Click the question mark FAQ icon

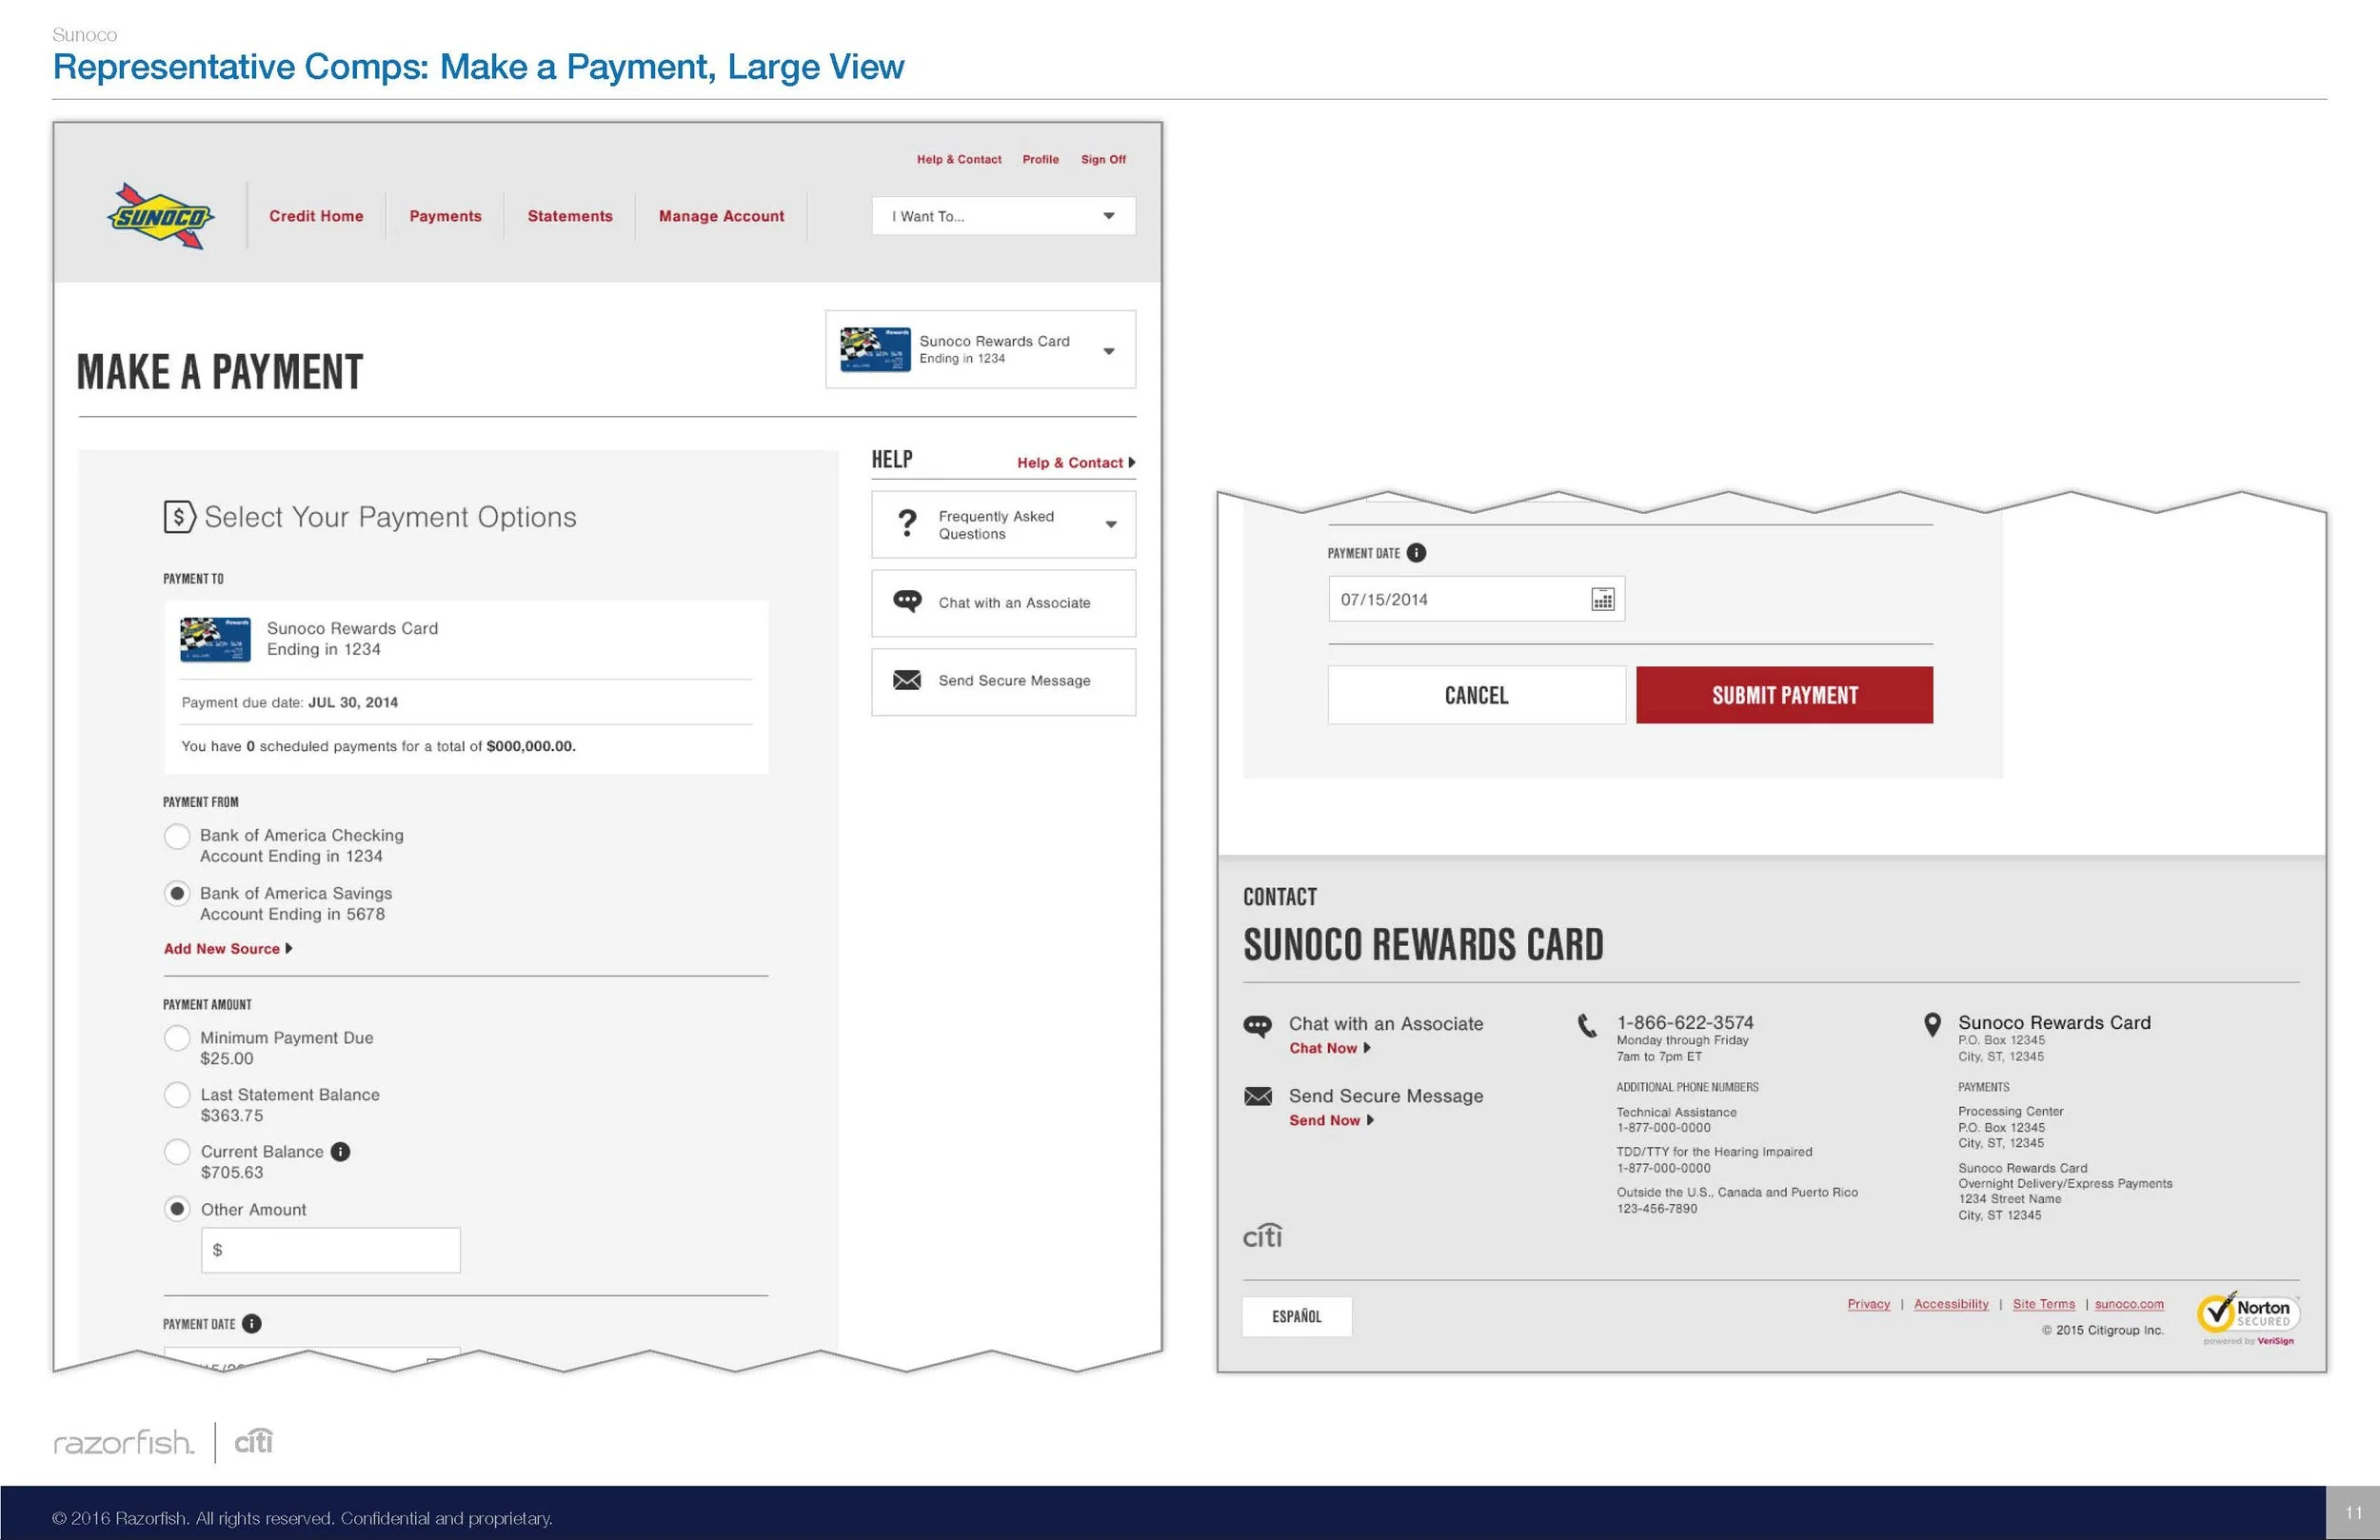click(907, 523)
